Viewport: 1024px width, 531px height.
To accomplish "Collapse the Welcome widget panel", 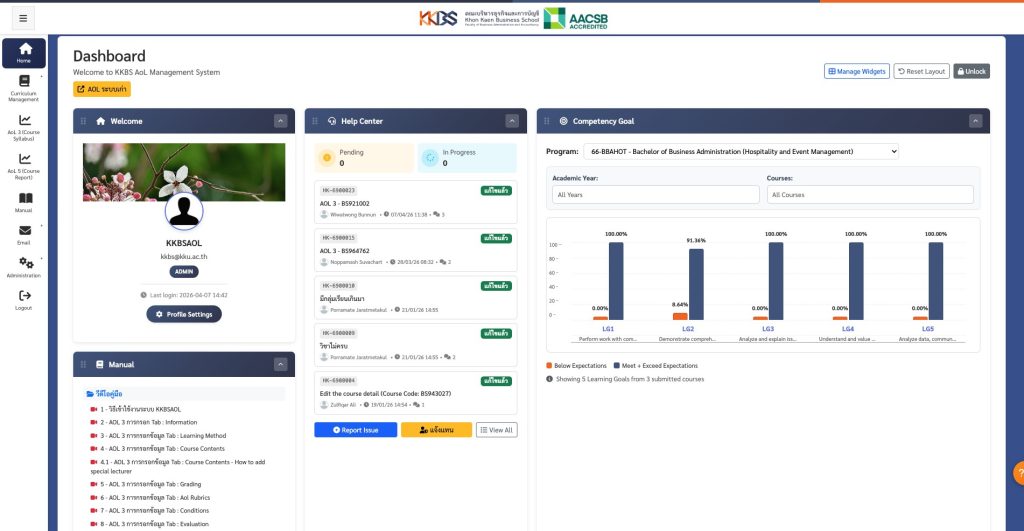I will click(x=281, y=121).
